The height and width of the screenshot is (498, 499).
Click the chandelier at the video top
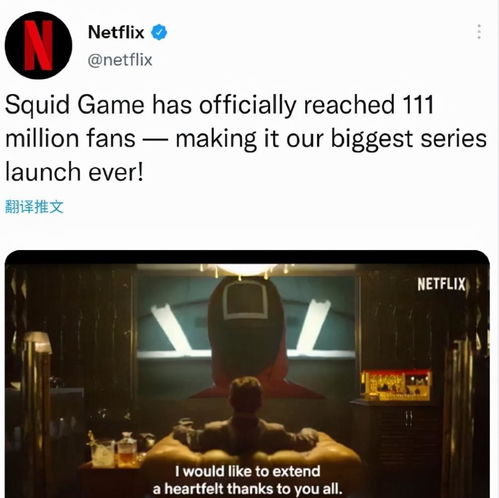point(247,270)
